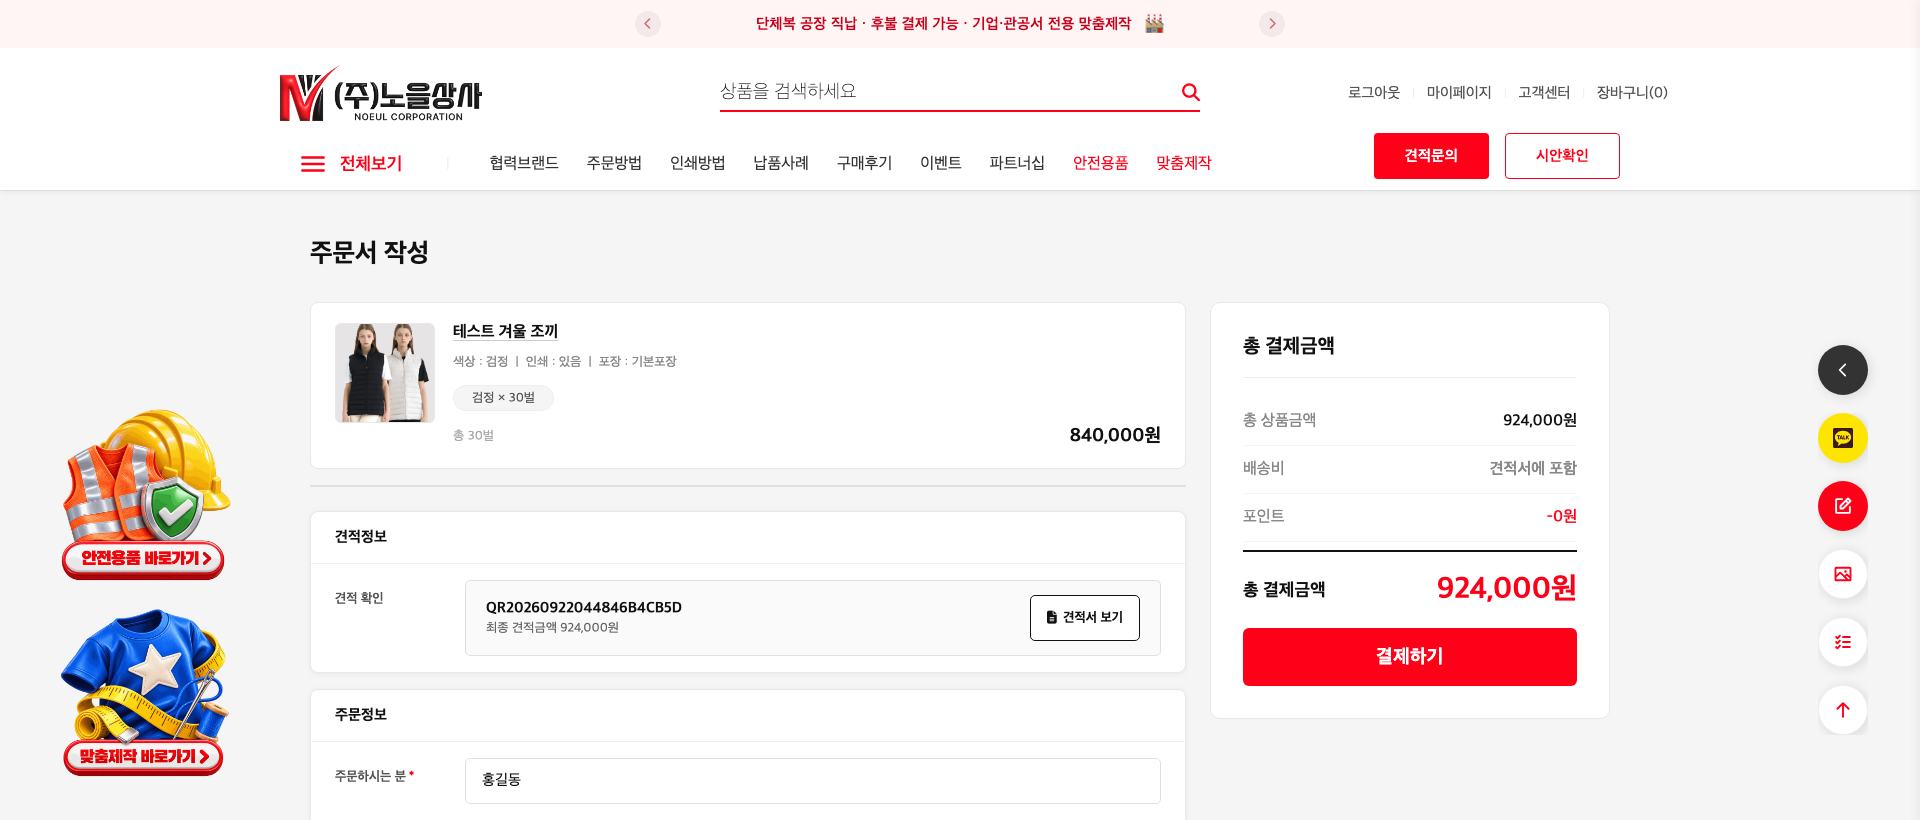Open 협력브랜드 menu
This screenshot has width=1920, height=820.
coord(524,163)
